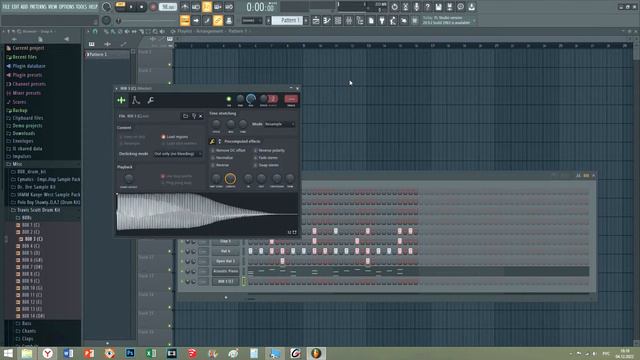Open the Pattern 1 selector dropdown

click(x=287, y=20)
